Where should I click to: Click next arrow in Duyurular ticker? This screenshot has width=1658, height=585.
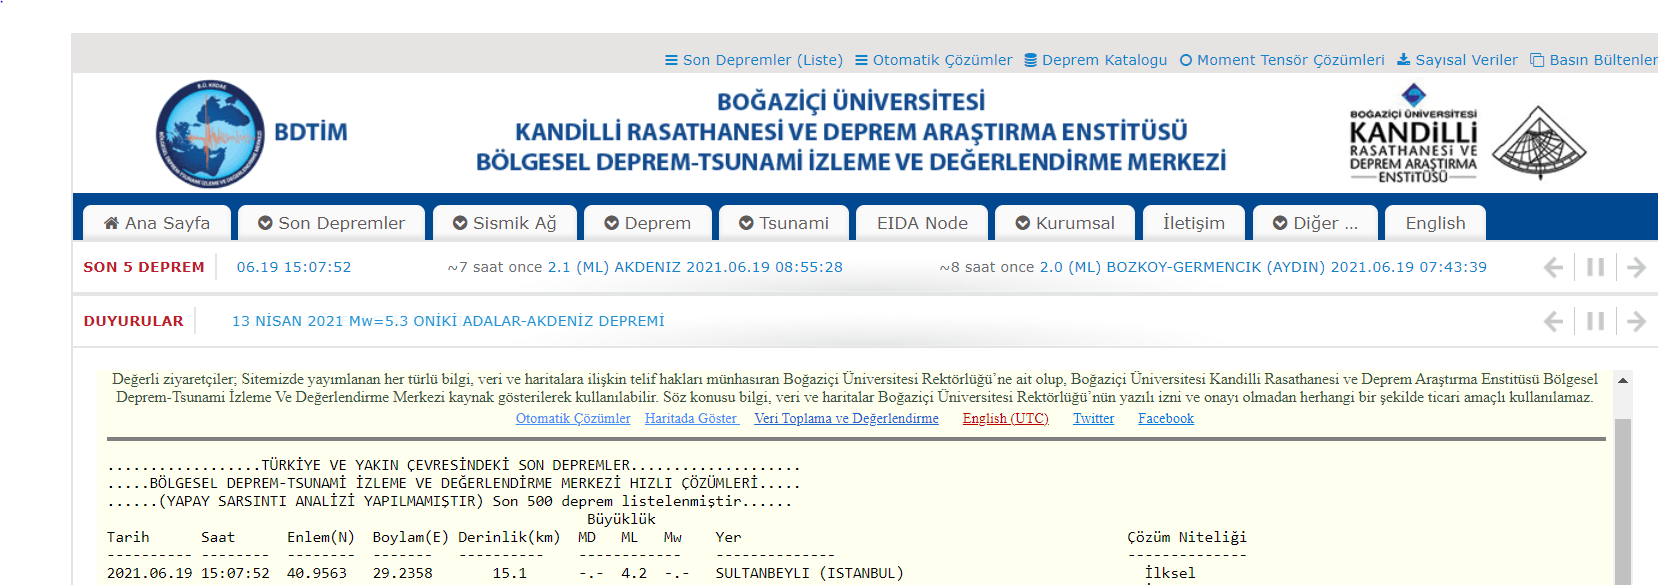(1636, 321)
